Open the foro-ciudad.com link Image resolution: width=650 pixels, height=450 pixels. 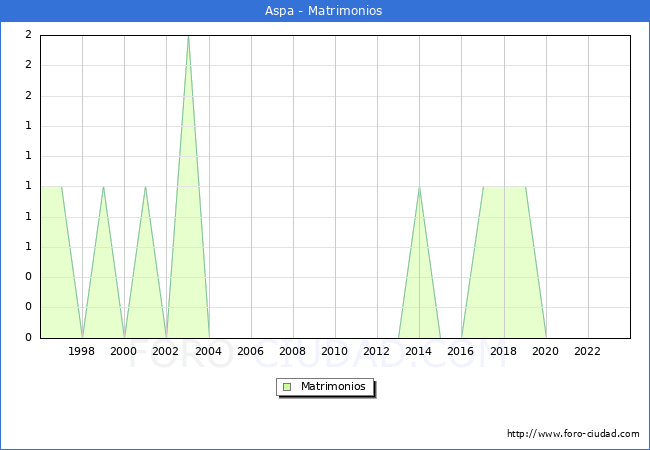click(x=573, y=434)
